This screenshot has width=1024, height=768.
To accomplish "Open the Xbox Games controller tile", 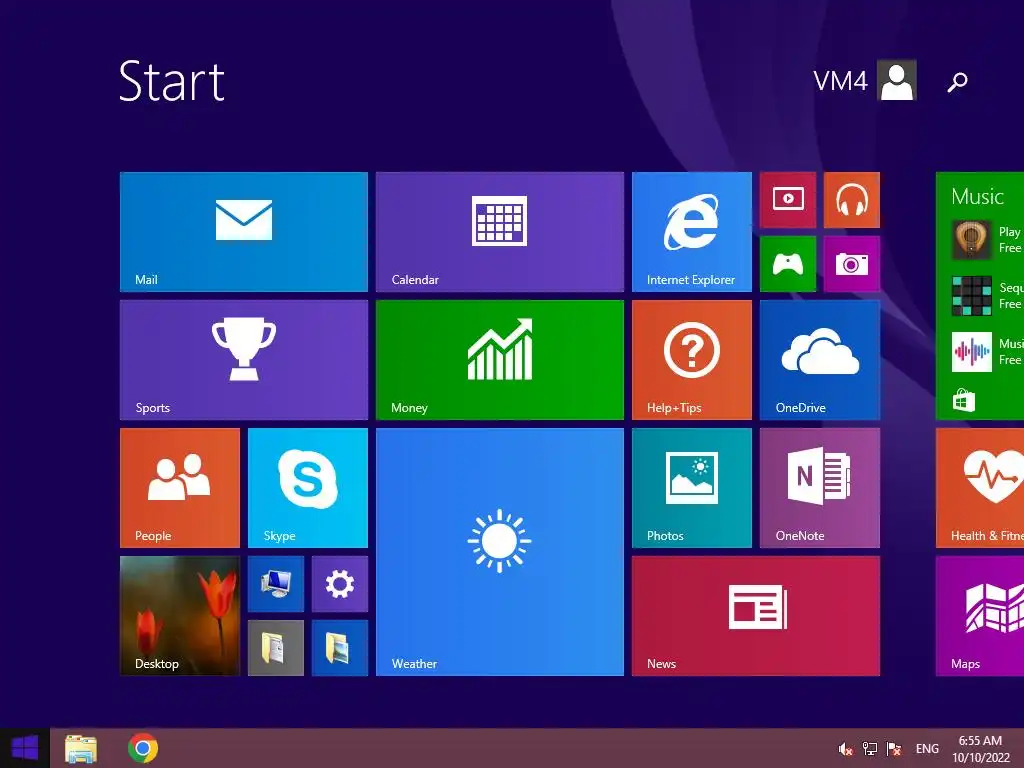I will 788,264.
